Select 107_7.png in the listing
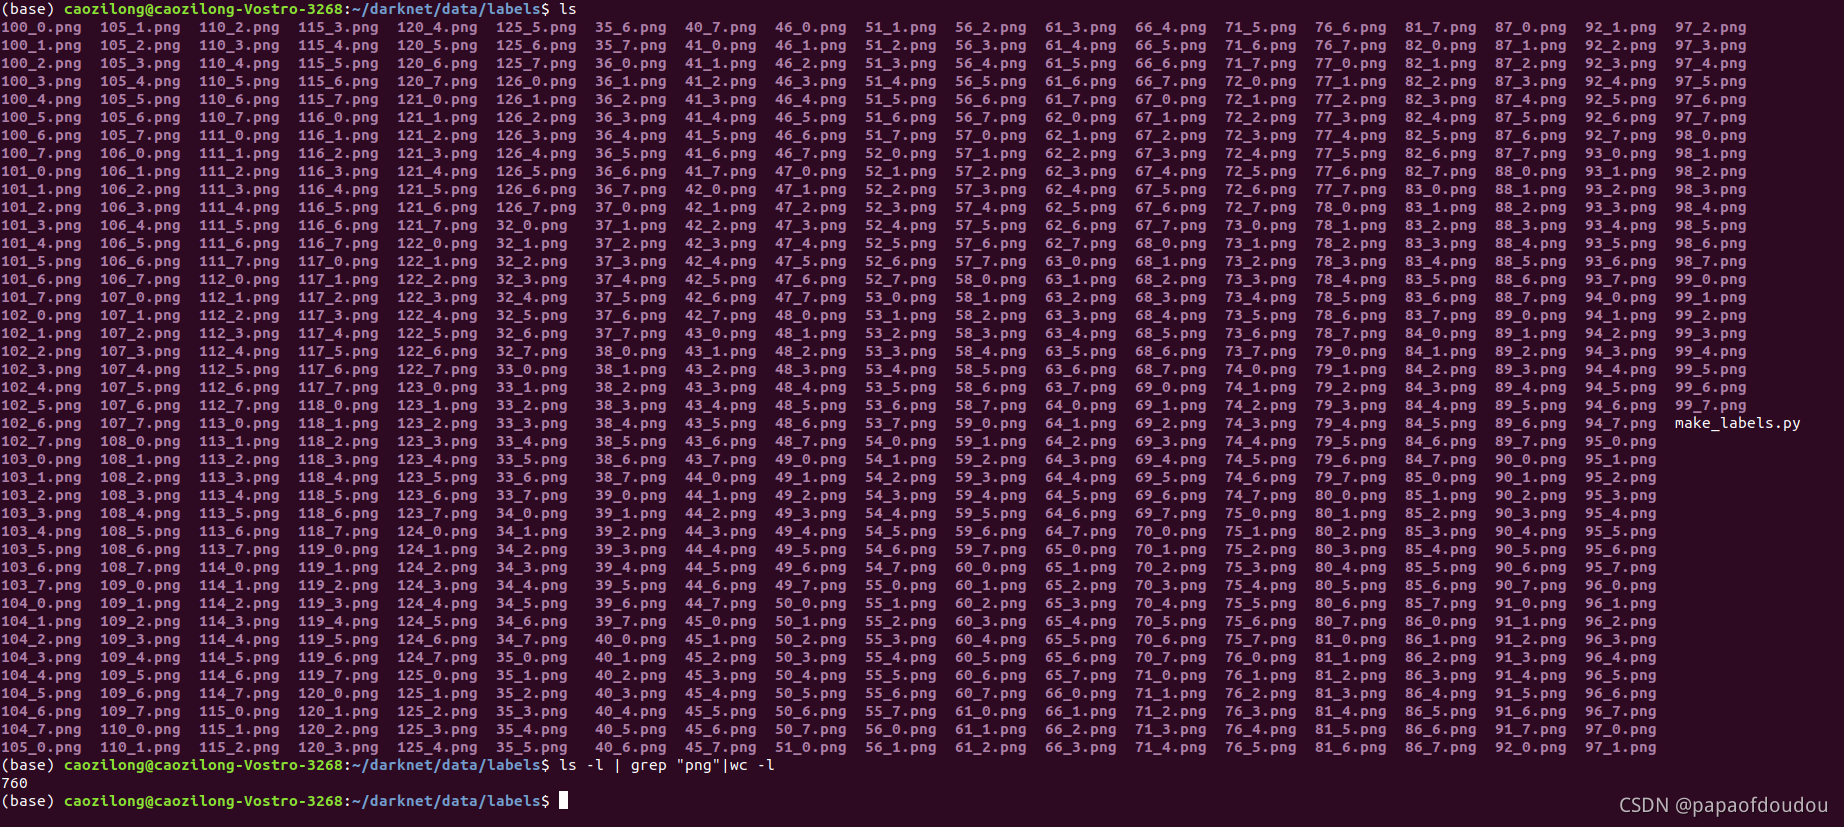 point(140,423)
